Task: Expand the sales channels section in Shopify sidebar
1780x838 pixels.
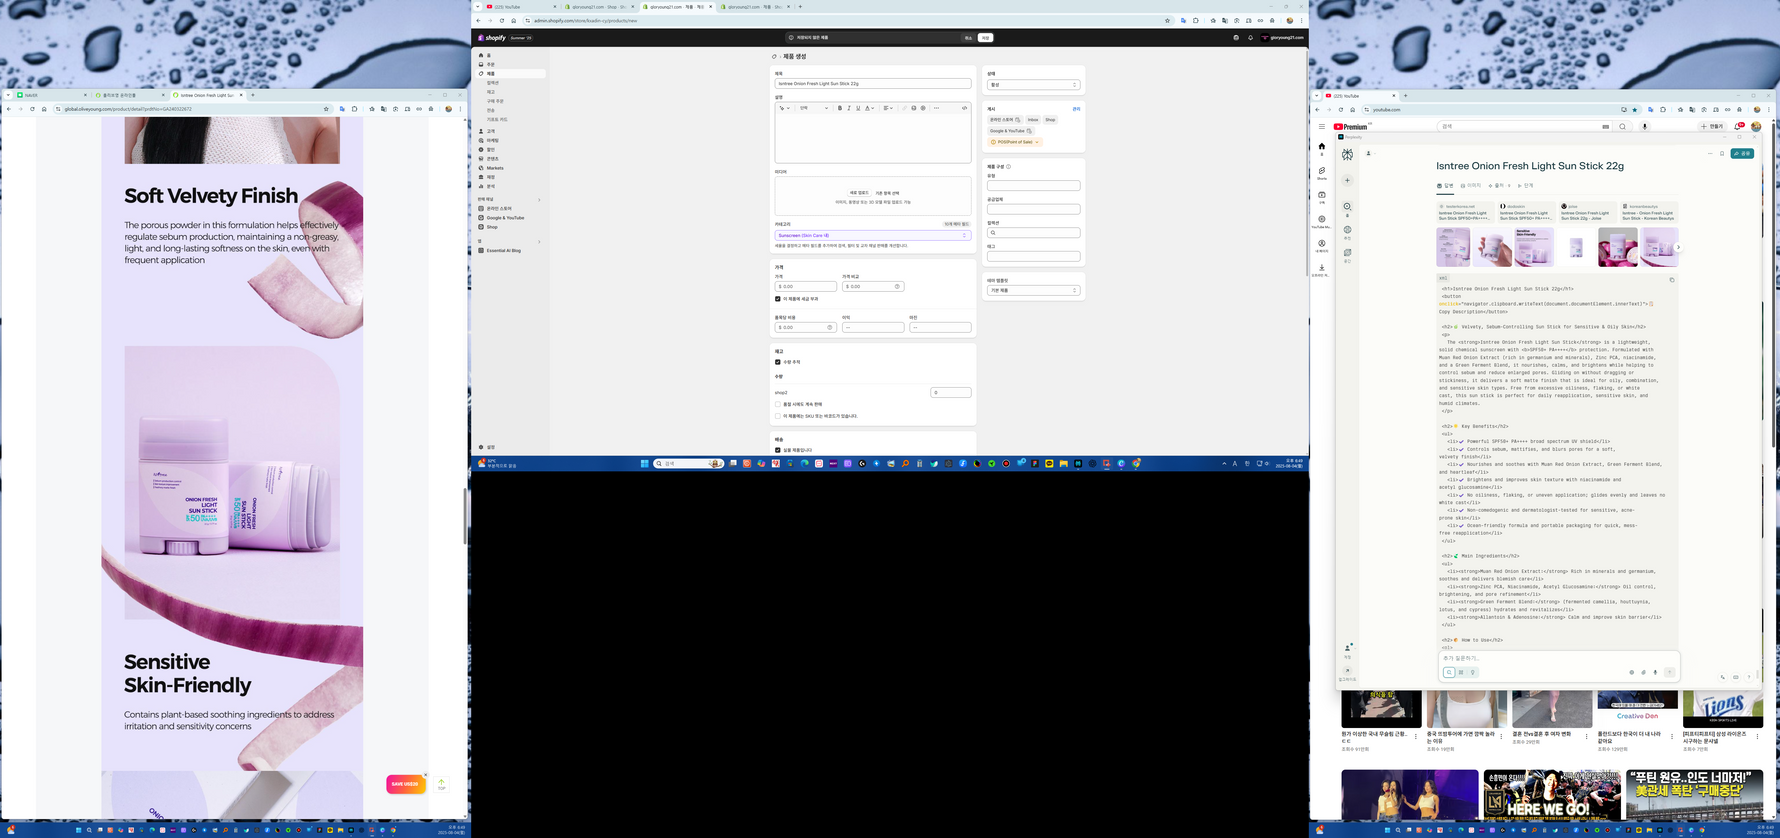Action: pyautogui.click(x=539, y=200)
